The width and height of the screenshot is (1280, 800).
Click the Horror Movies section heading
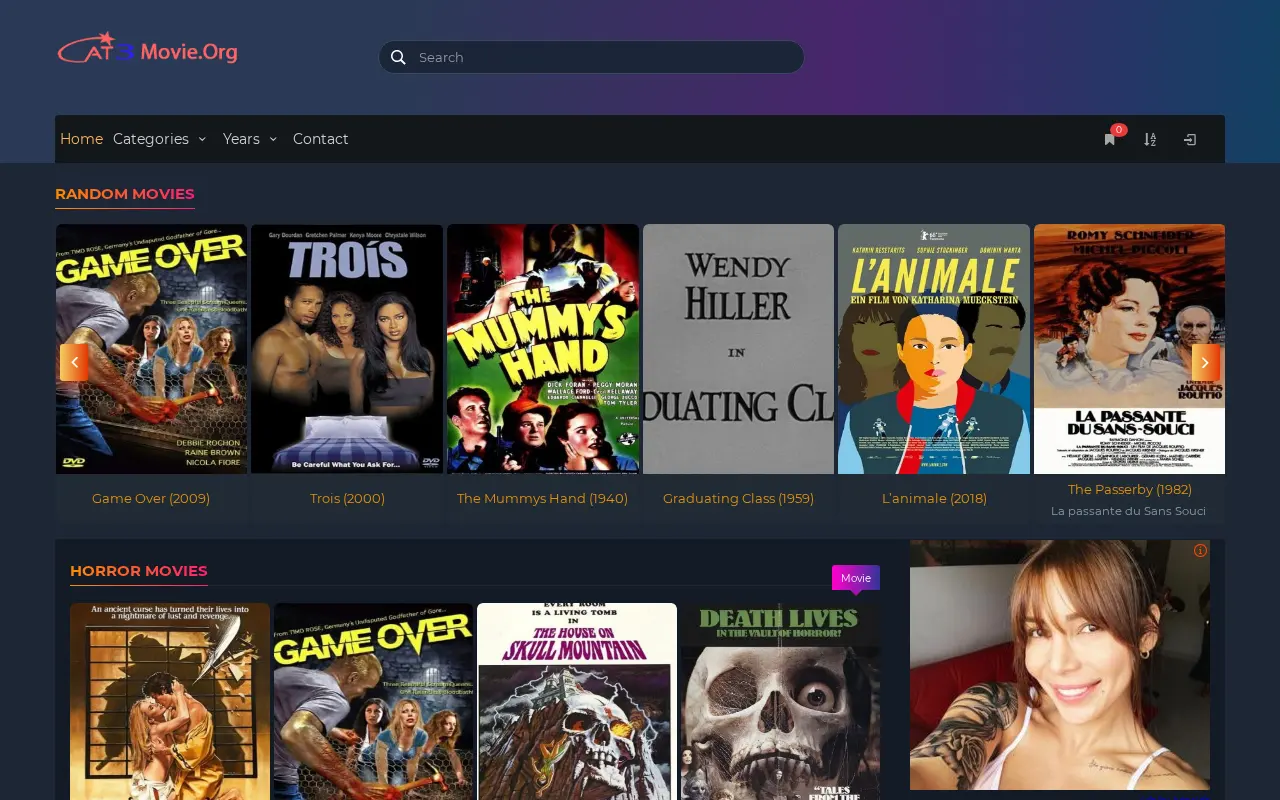(139, 571)
